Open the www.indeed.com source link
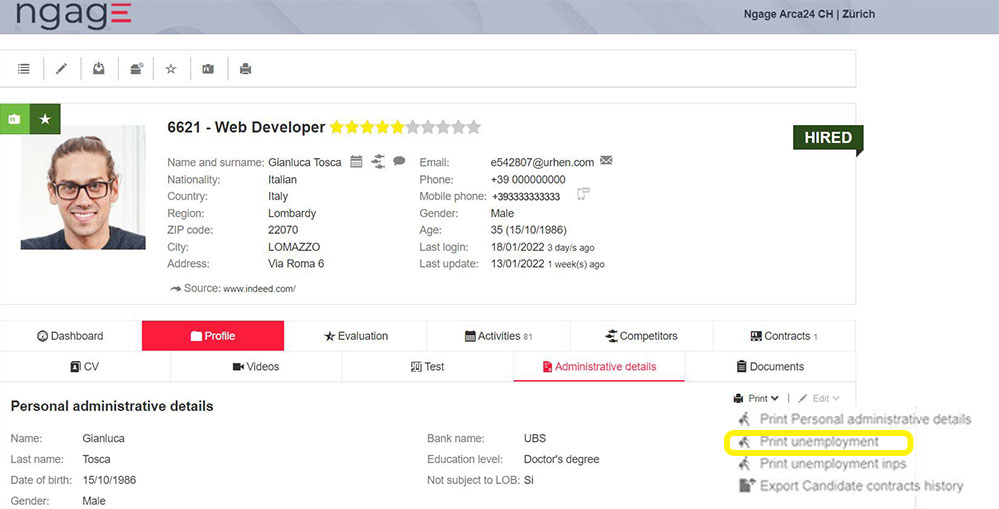This screenshot has width=999, height=509. pyautogui.click(x=258, y=289)
